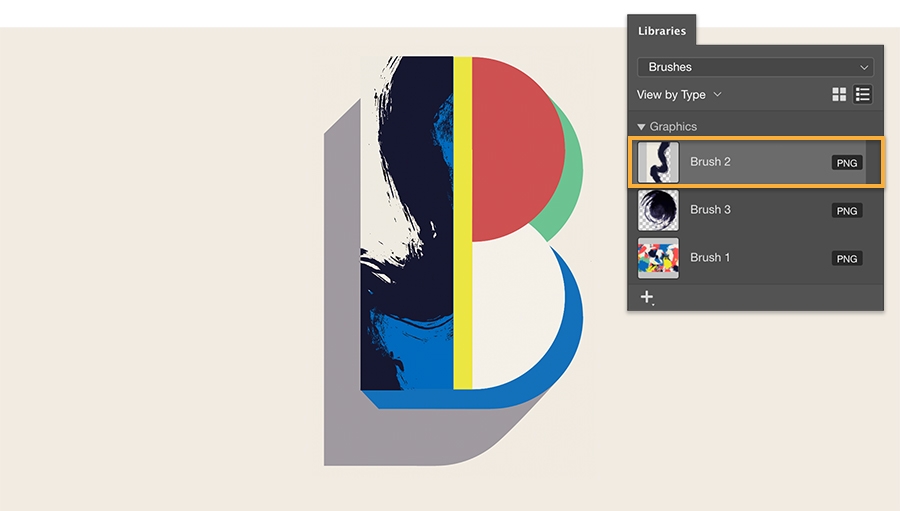Click PNG badge on Brush 2
This screenshot has height=511, width=900.
click(x=847, y=163)
